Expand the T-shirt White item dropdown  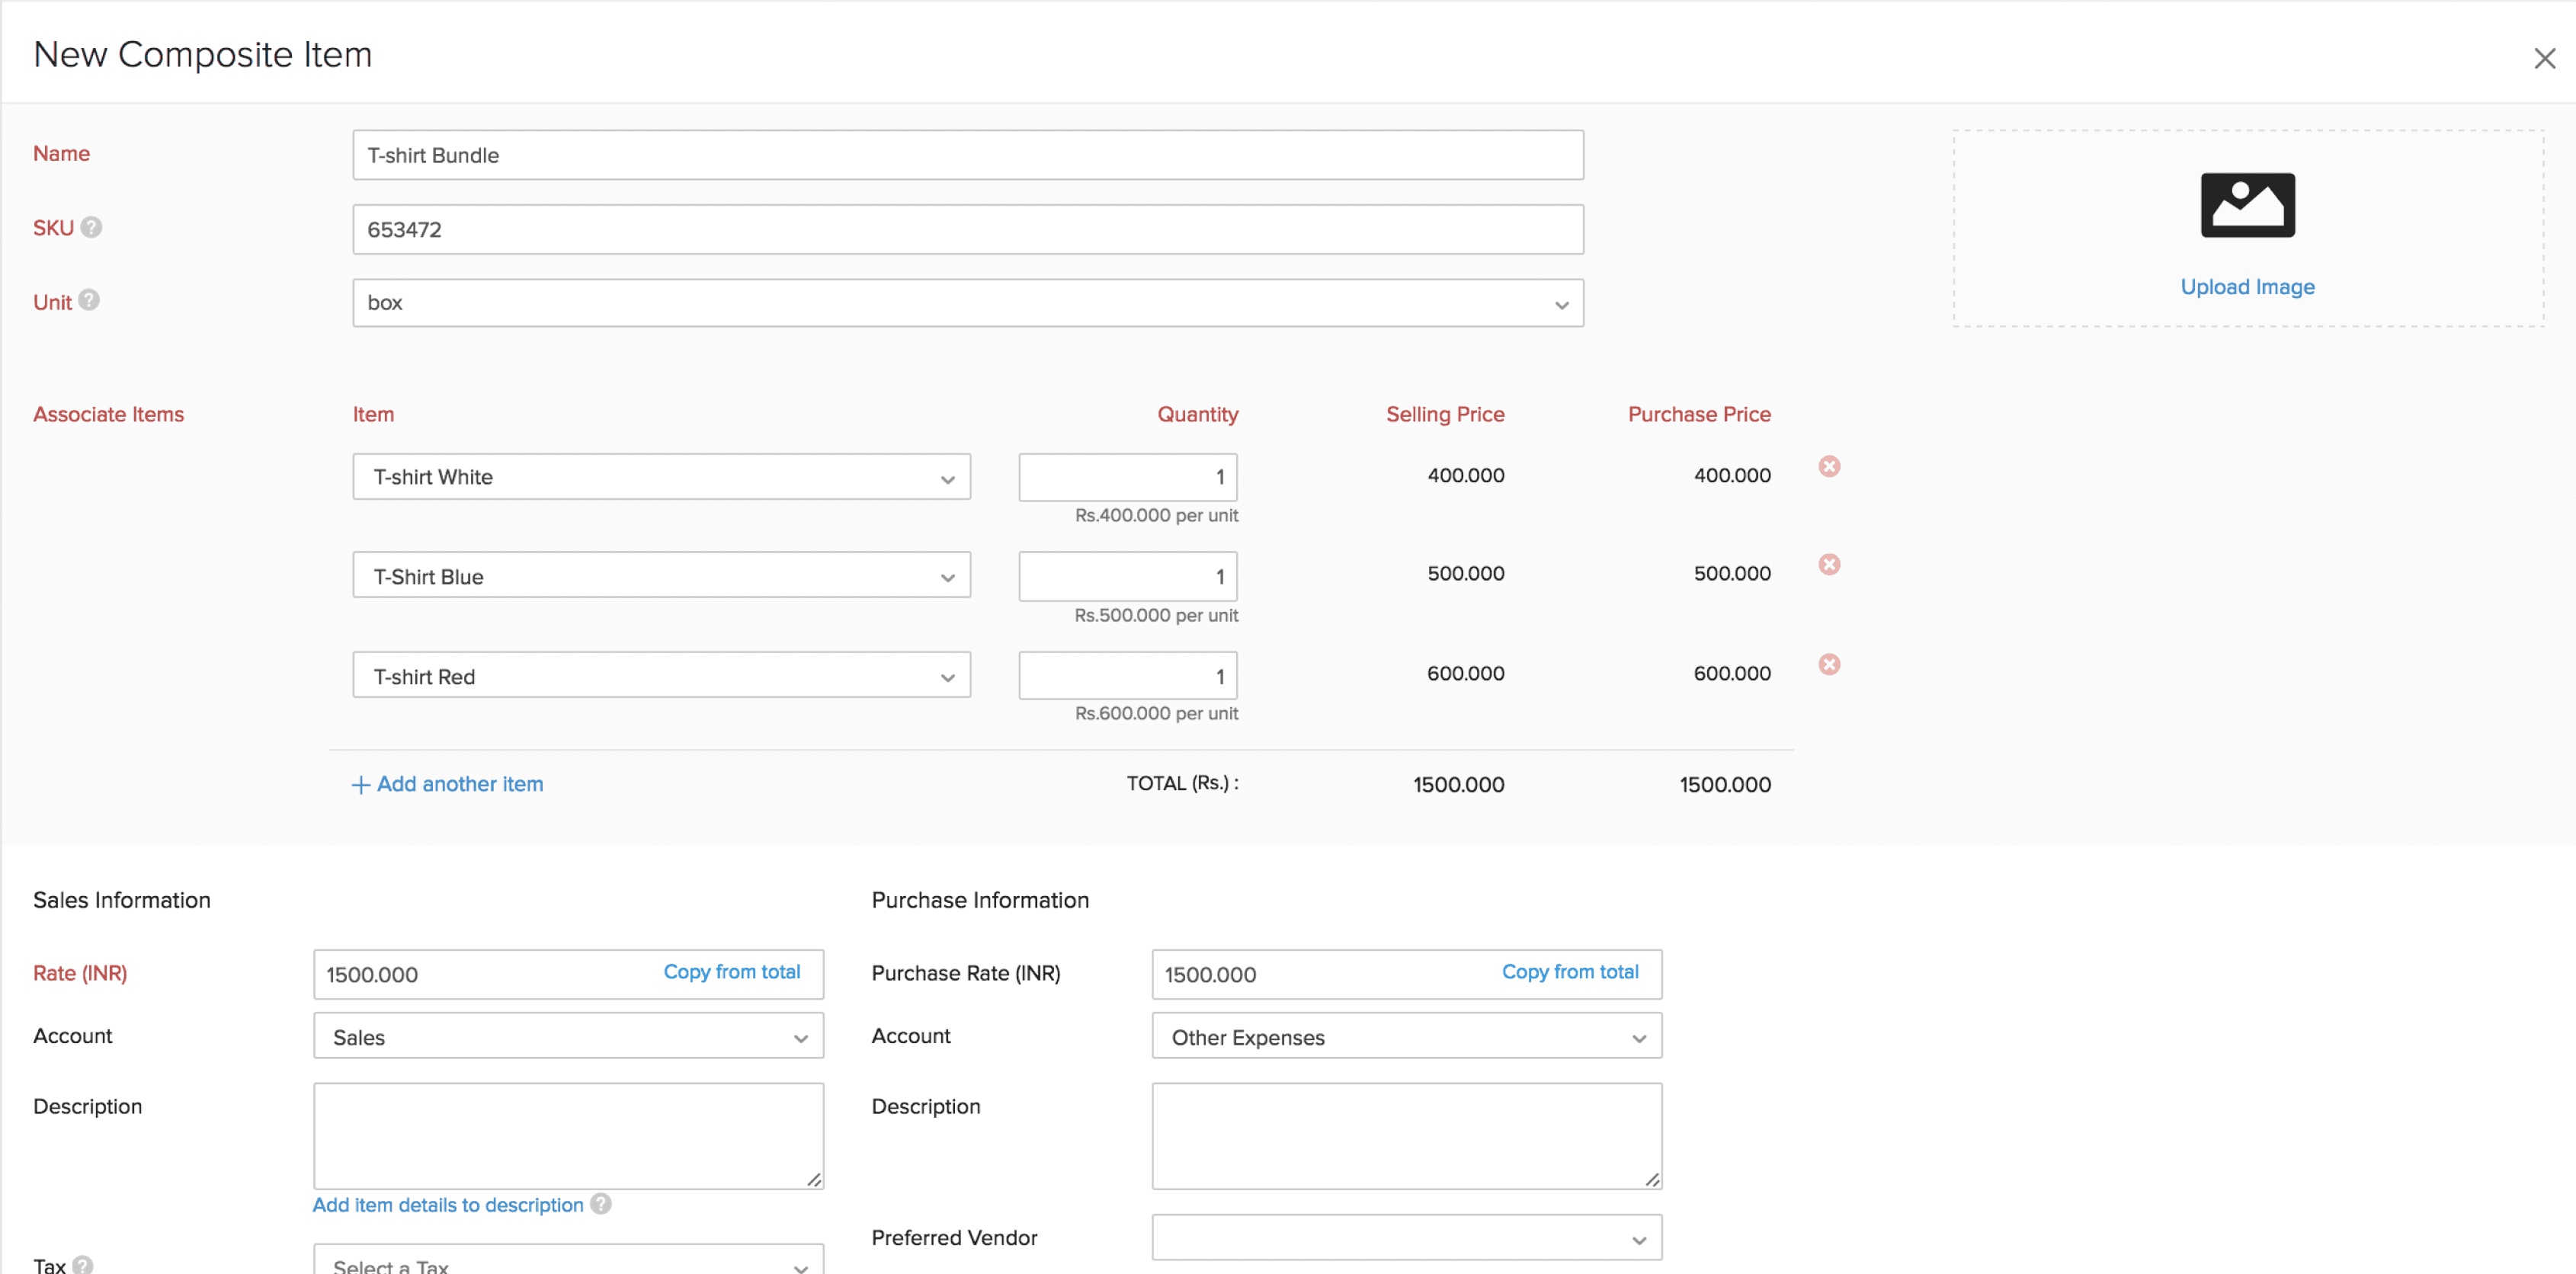tap(661, 477)
